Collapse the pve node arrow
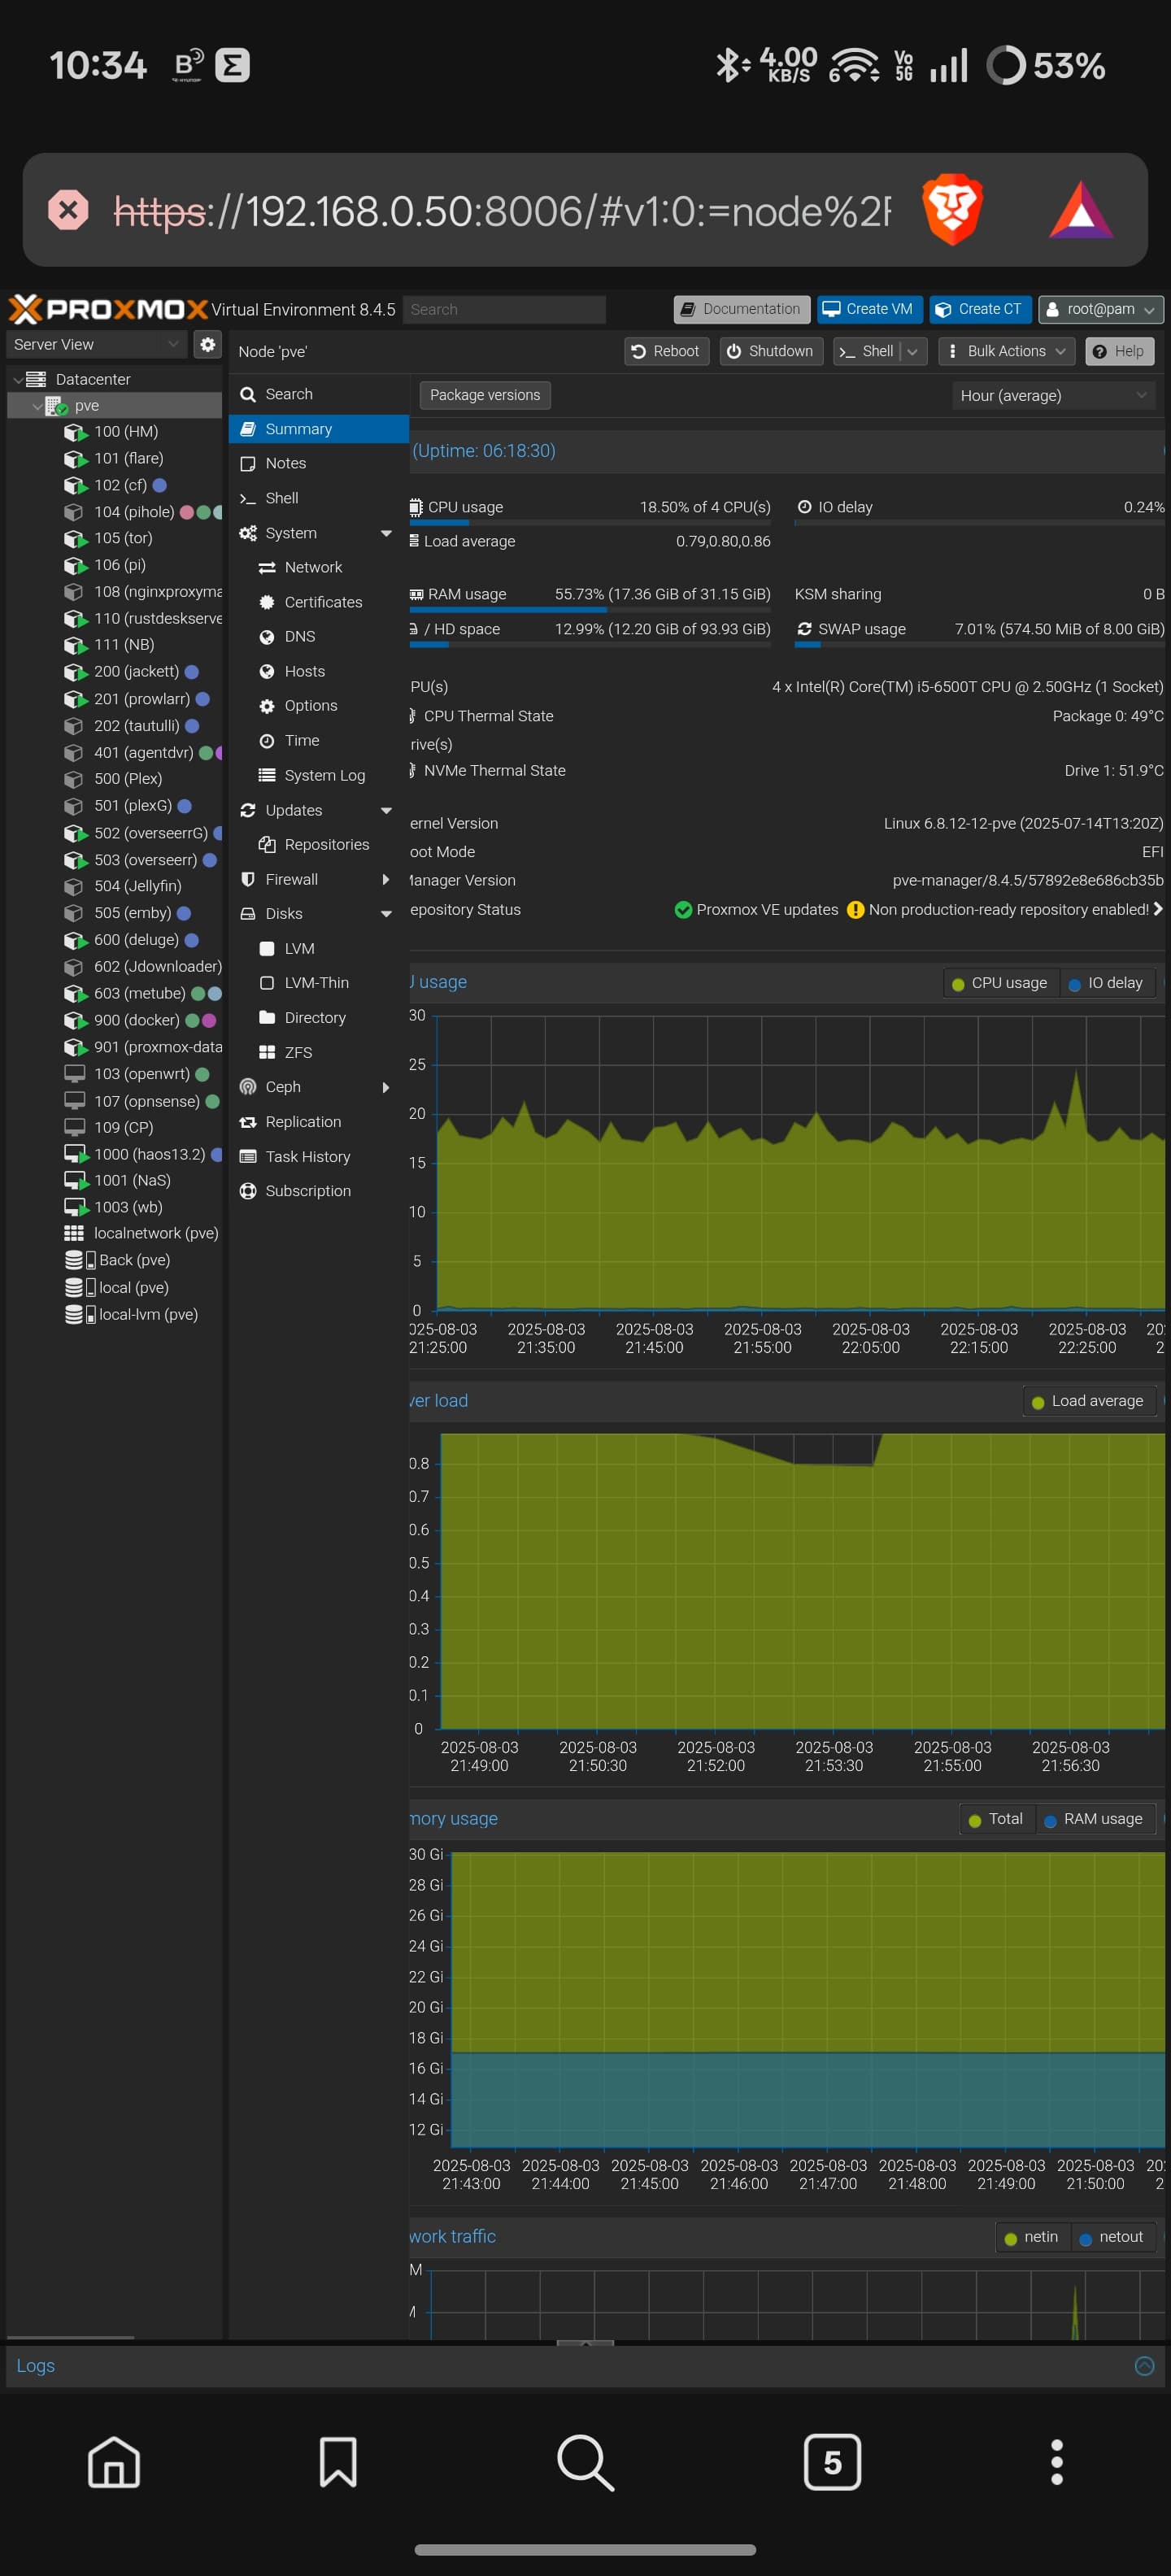 37,406
